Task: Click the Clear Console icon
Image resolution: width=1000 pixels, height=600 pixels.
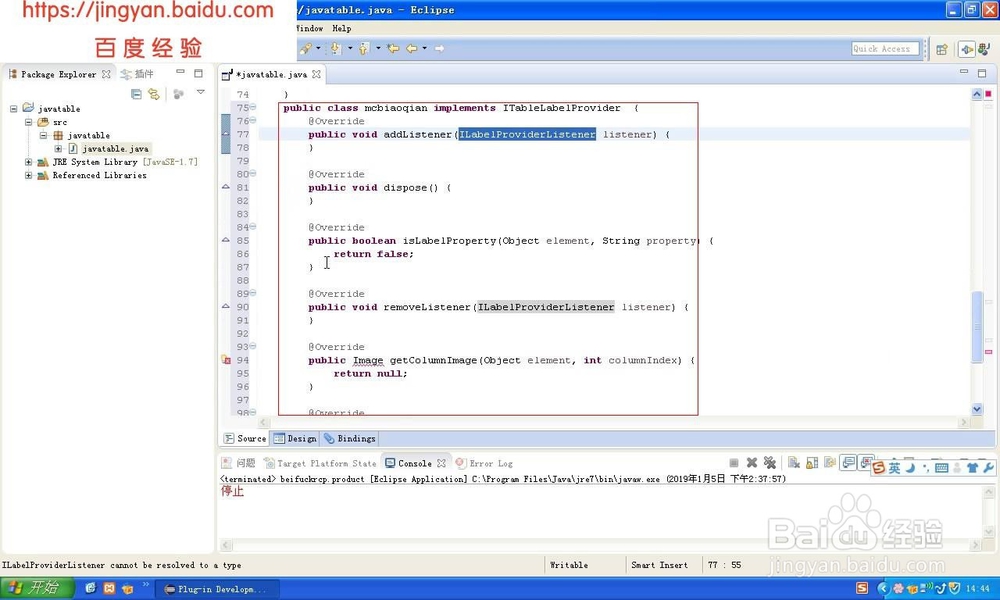Action: (793, 463)
